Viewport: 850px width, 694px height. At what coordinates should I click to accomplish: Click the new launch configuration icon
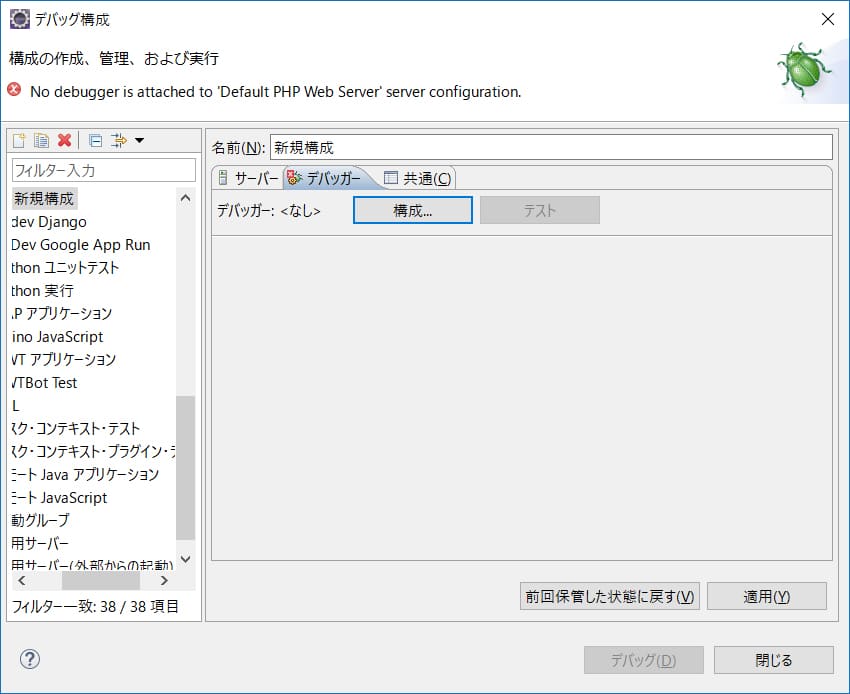pos(19,140)
